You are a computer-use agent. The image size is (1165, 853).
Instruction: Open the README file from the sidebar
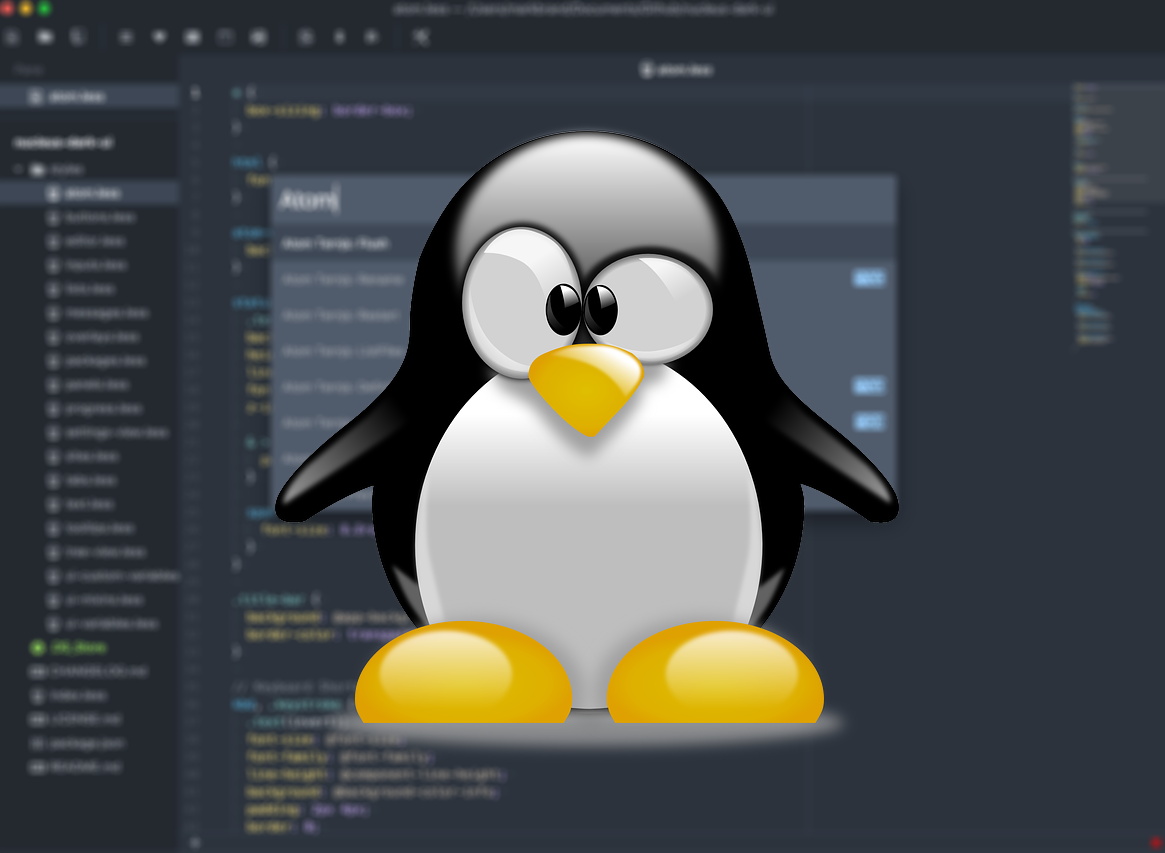pyautogui.click(x=72, y=767)
